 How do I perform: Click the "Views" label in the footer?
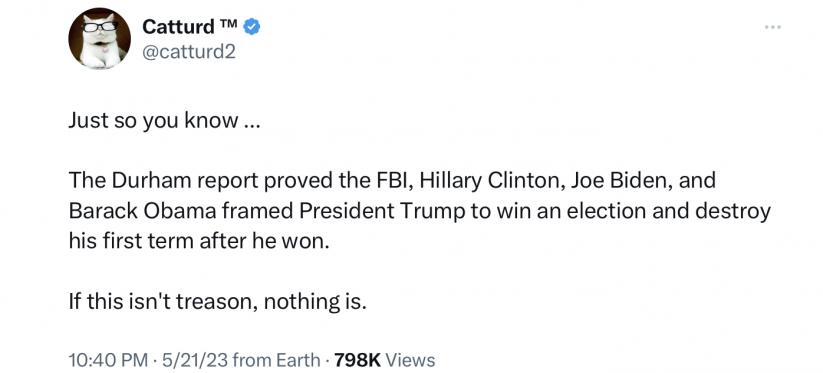click(x=410, y=360)
